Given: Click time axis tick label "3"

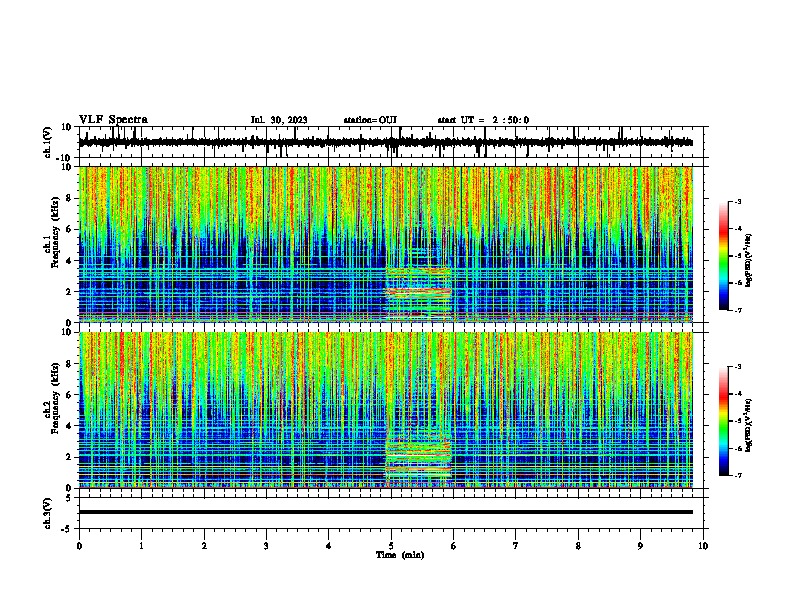Looking at the screenshot, I should click(266, 546).
